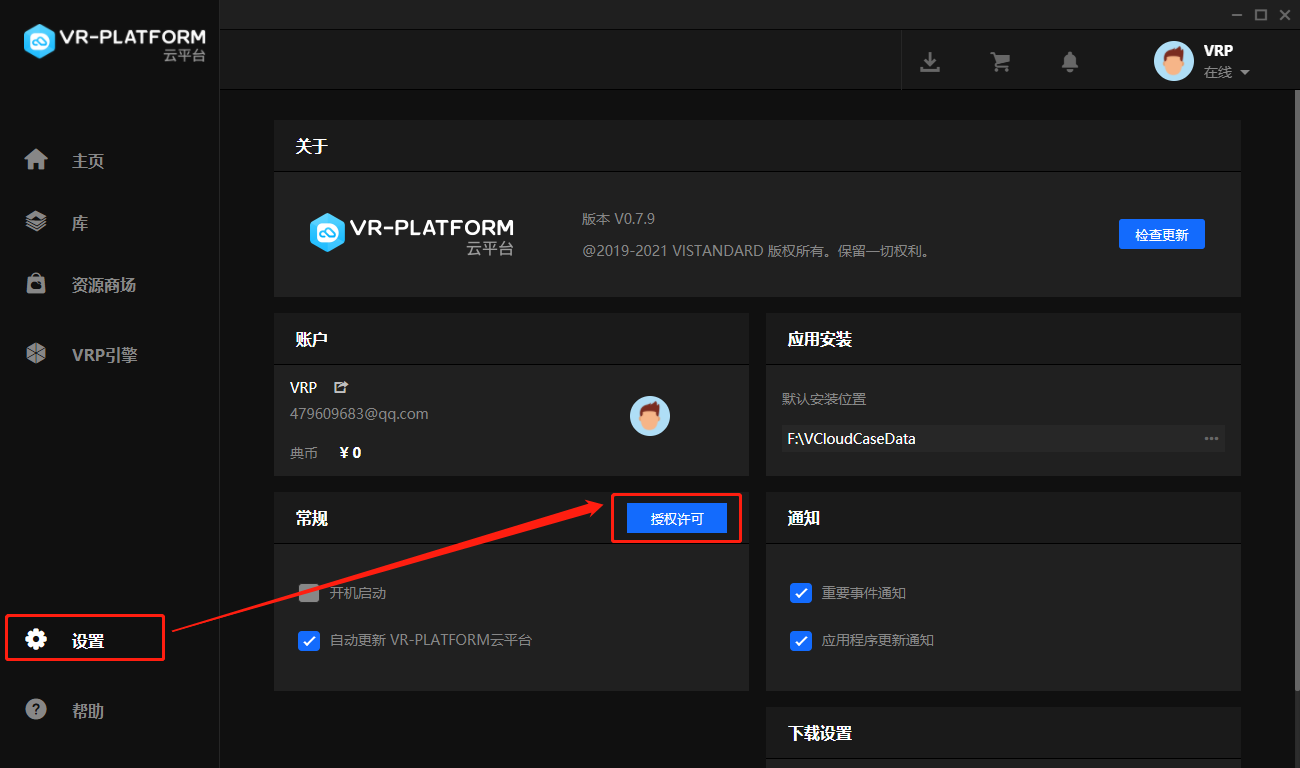Click the cube icon for VRP引擎
The width and height of the screenshot is (1300, 768).
36,354
